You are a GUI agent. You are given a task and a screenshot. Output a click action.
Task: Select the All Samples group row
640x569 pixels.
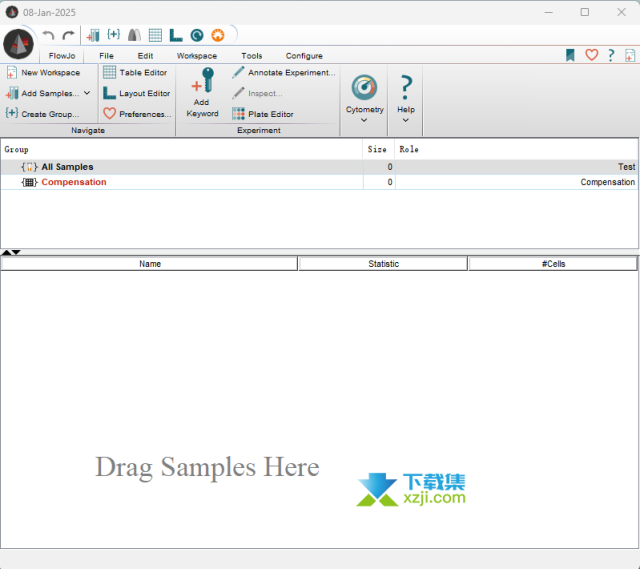tap(319, 167)
